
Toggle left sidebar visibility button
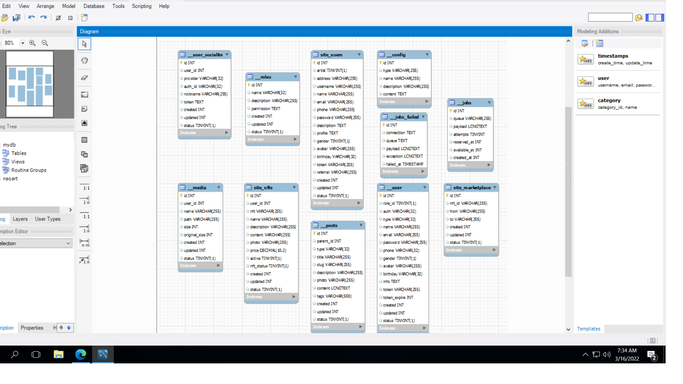pos(650,17)
